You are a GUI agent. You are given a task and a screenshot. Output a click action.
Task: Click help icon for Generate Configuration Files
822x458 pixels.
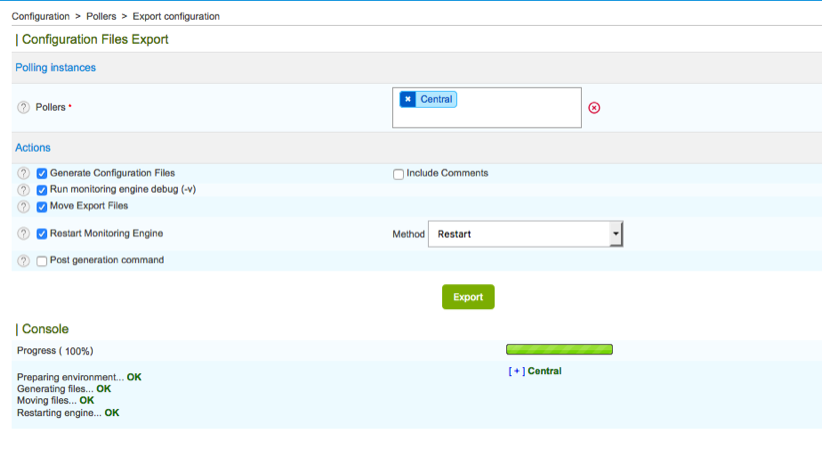click(23, 173)
